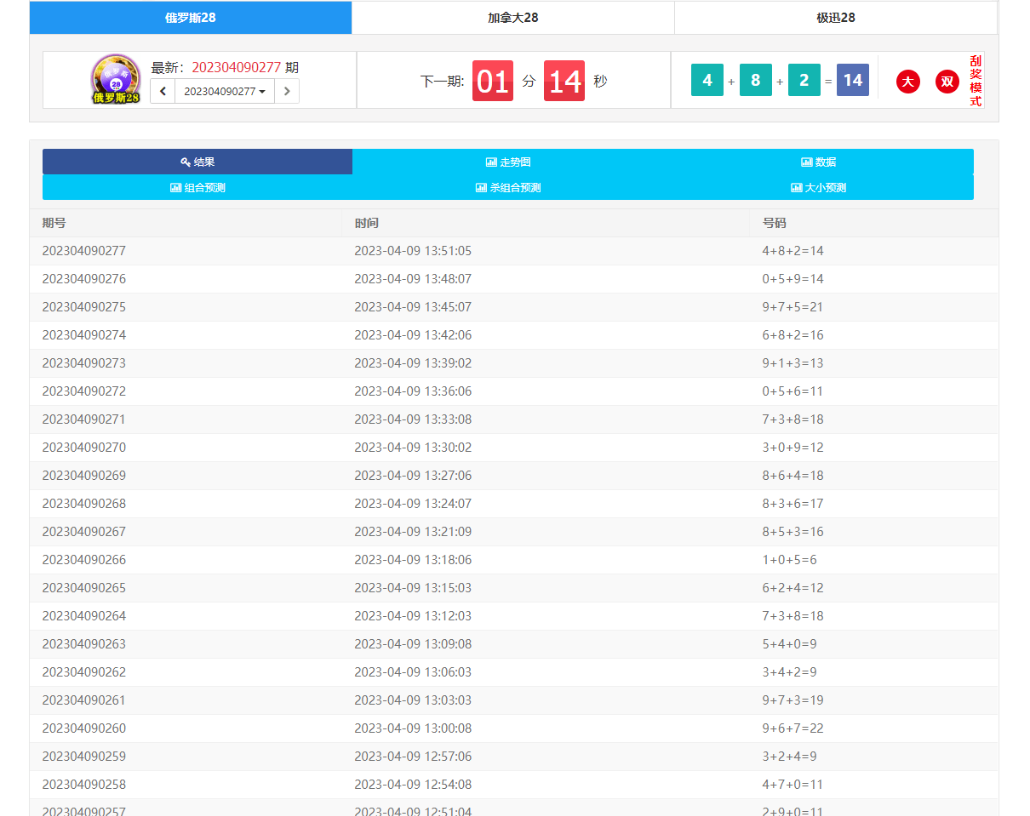Click the 俄罗斯28 lottery ball logo
Image resolution: width=1030 pixels, height=816 pixels.
click(x=116, y=79)
